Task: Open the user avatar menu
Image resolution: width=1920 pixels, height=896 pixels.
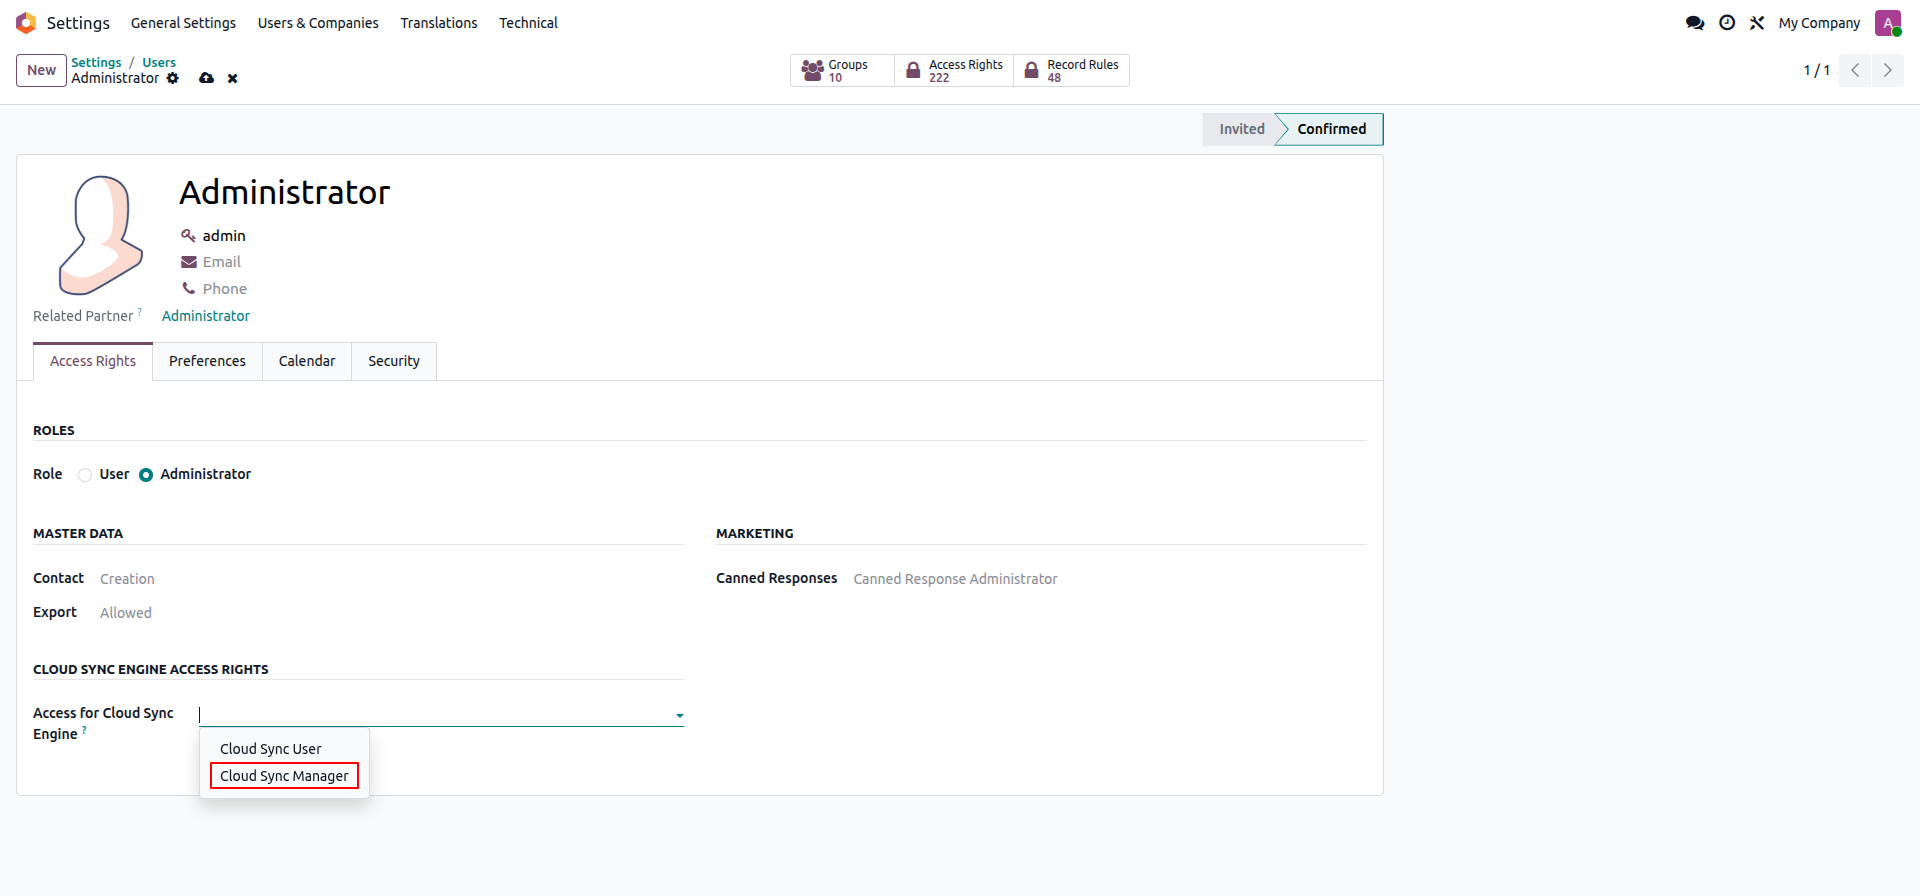Action: 1888,23
